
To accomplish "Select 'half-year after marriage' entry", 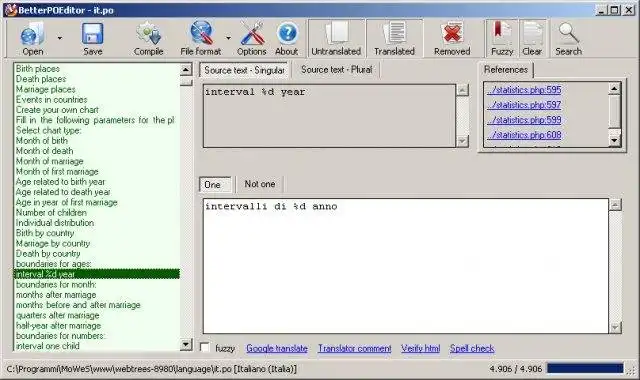I will click(58, 325).
